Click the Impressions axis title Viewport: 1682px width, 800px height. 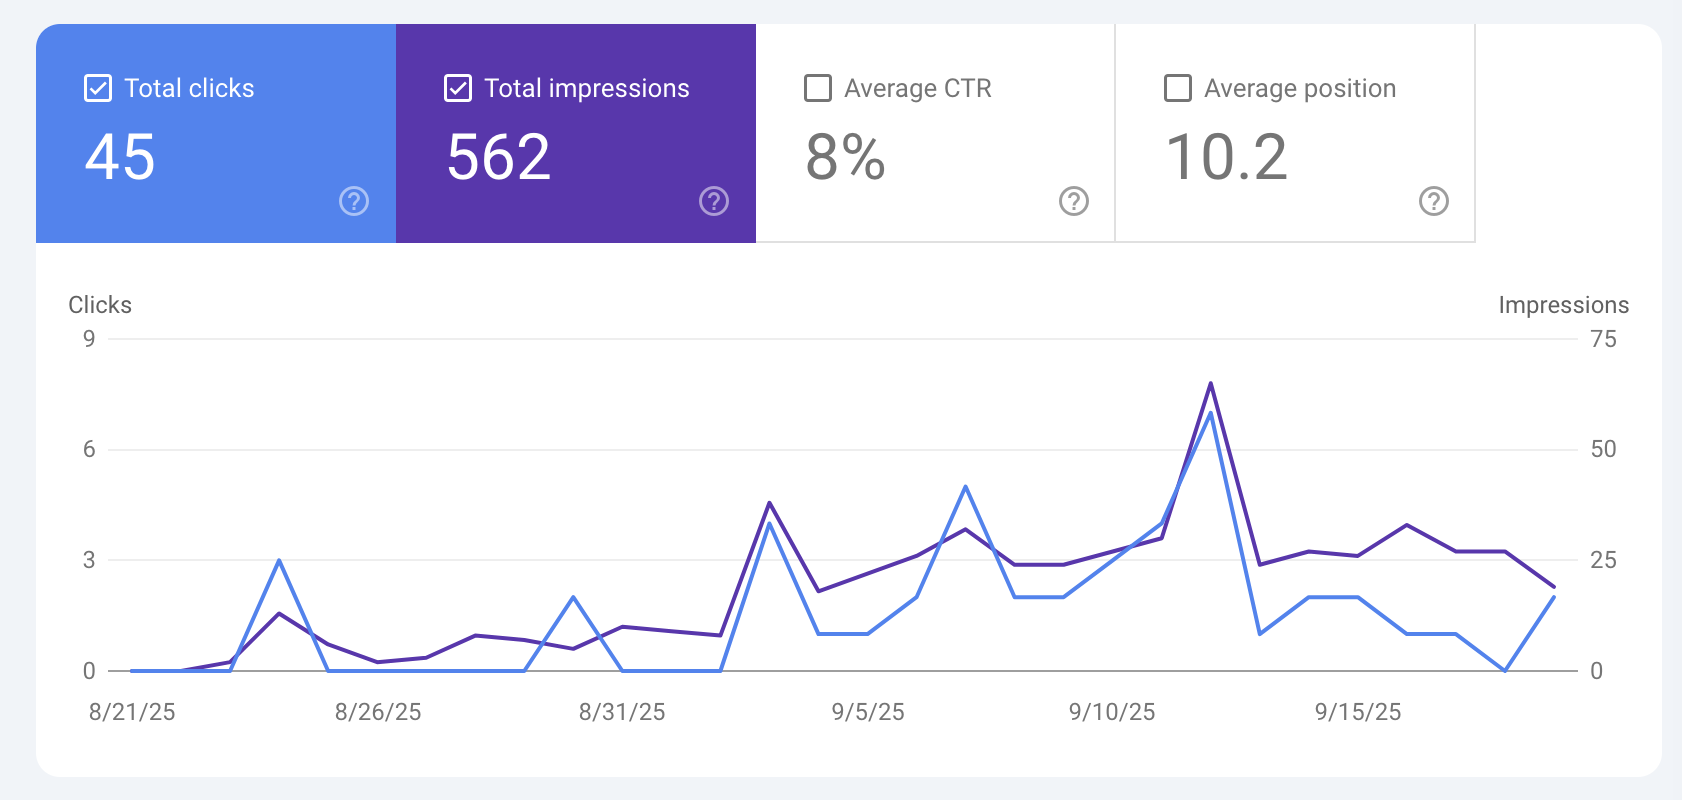coord(1563,305)
